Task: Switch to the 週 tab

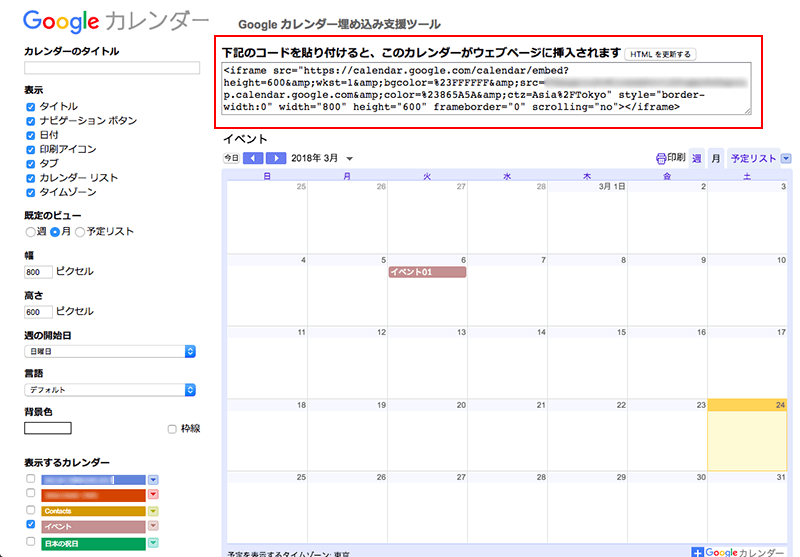Action: coord(696,159)
